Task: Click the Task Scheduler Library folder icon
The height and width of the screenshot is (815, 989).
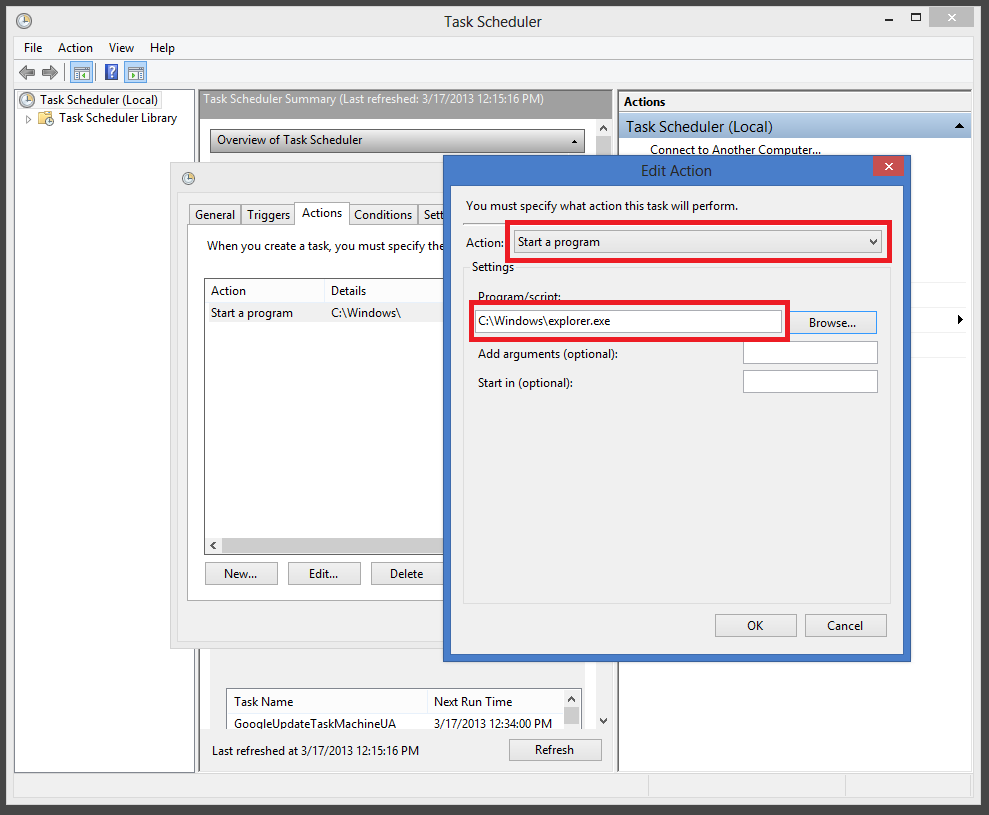Action: pyautogui.click(x=45, y=118)
